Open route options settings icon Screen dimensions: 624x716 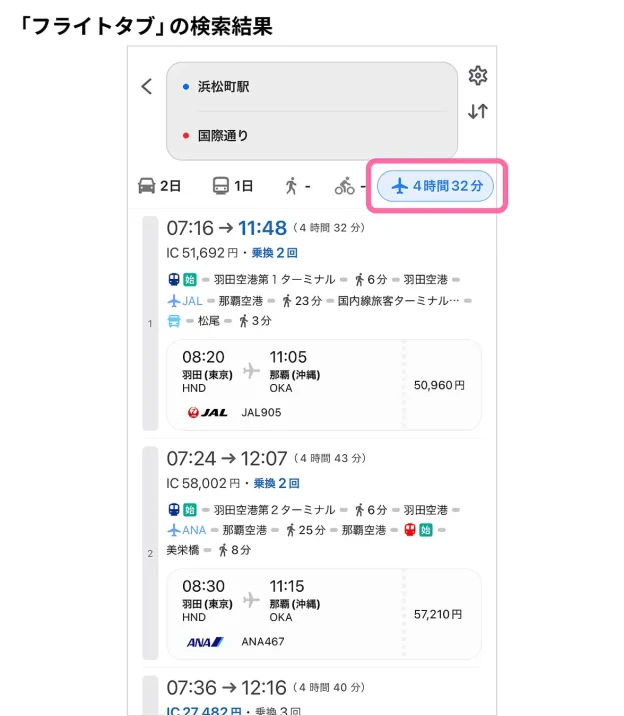click(478, 76)
